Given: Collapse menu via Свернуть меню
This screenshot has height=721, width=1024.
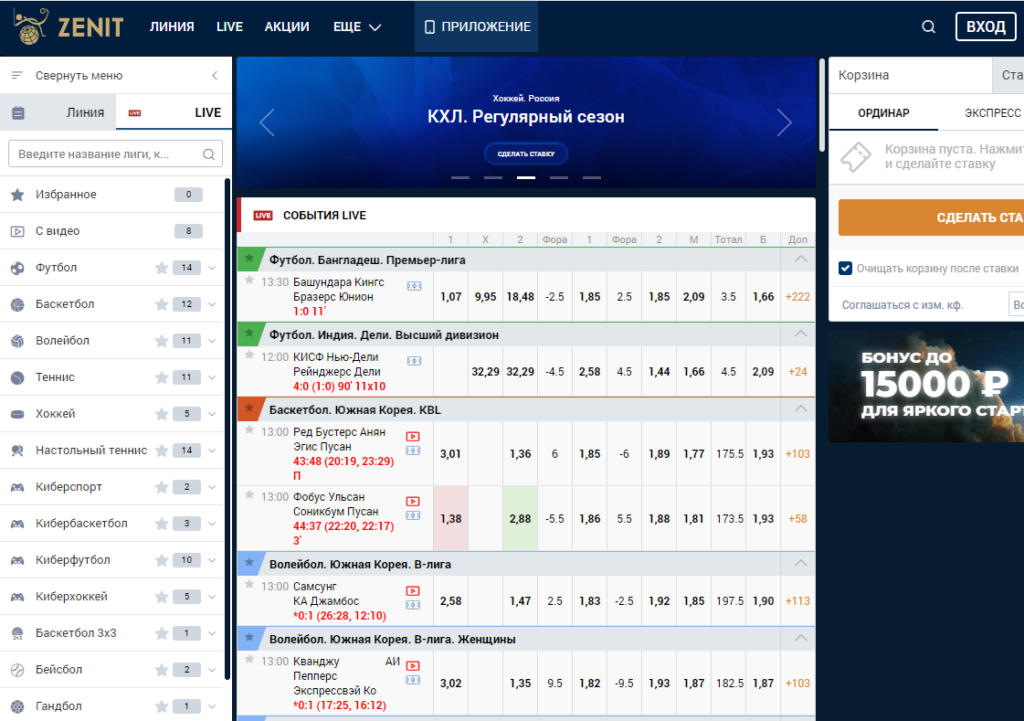Looking at the screenshot, I should (116, 76).
